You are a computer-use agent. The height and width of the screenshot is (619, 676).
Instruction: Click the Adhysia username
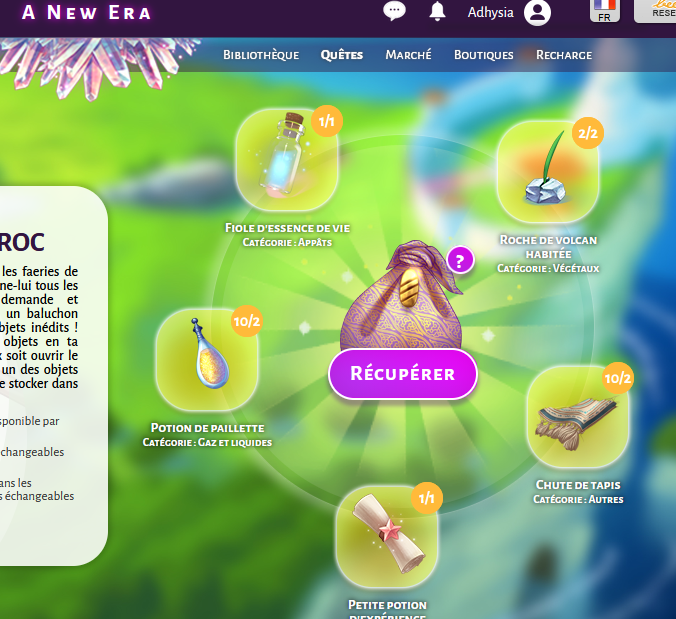[x=491, y=13]
